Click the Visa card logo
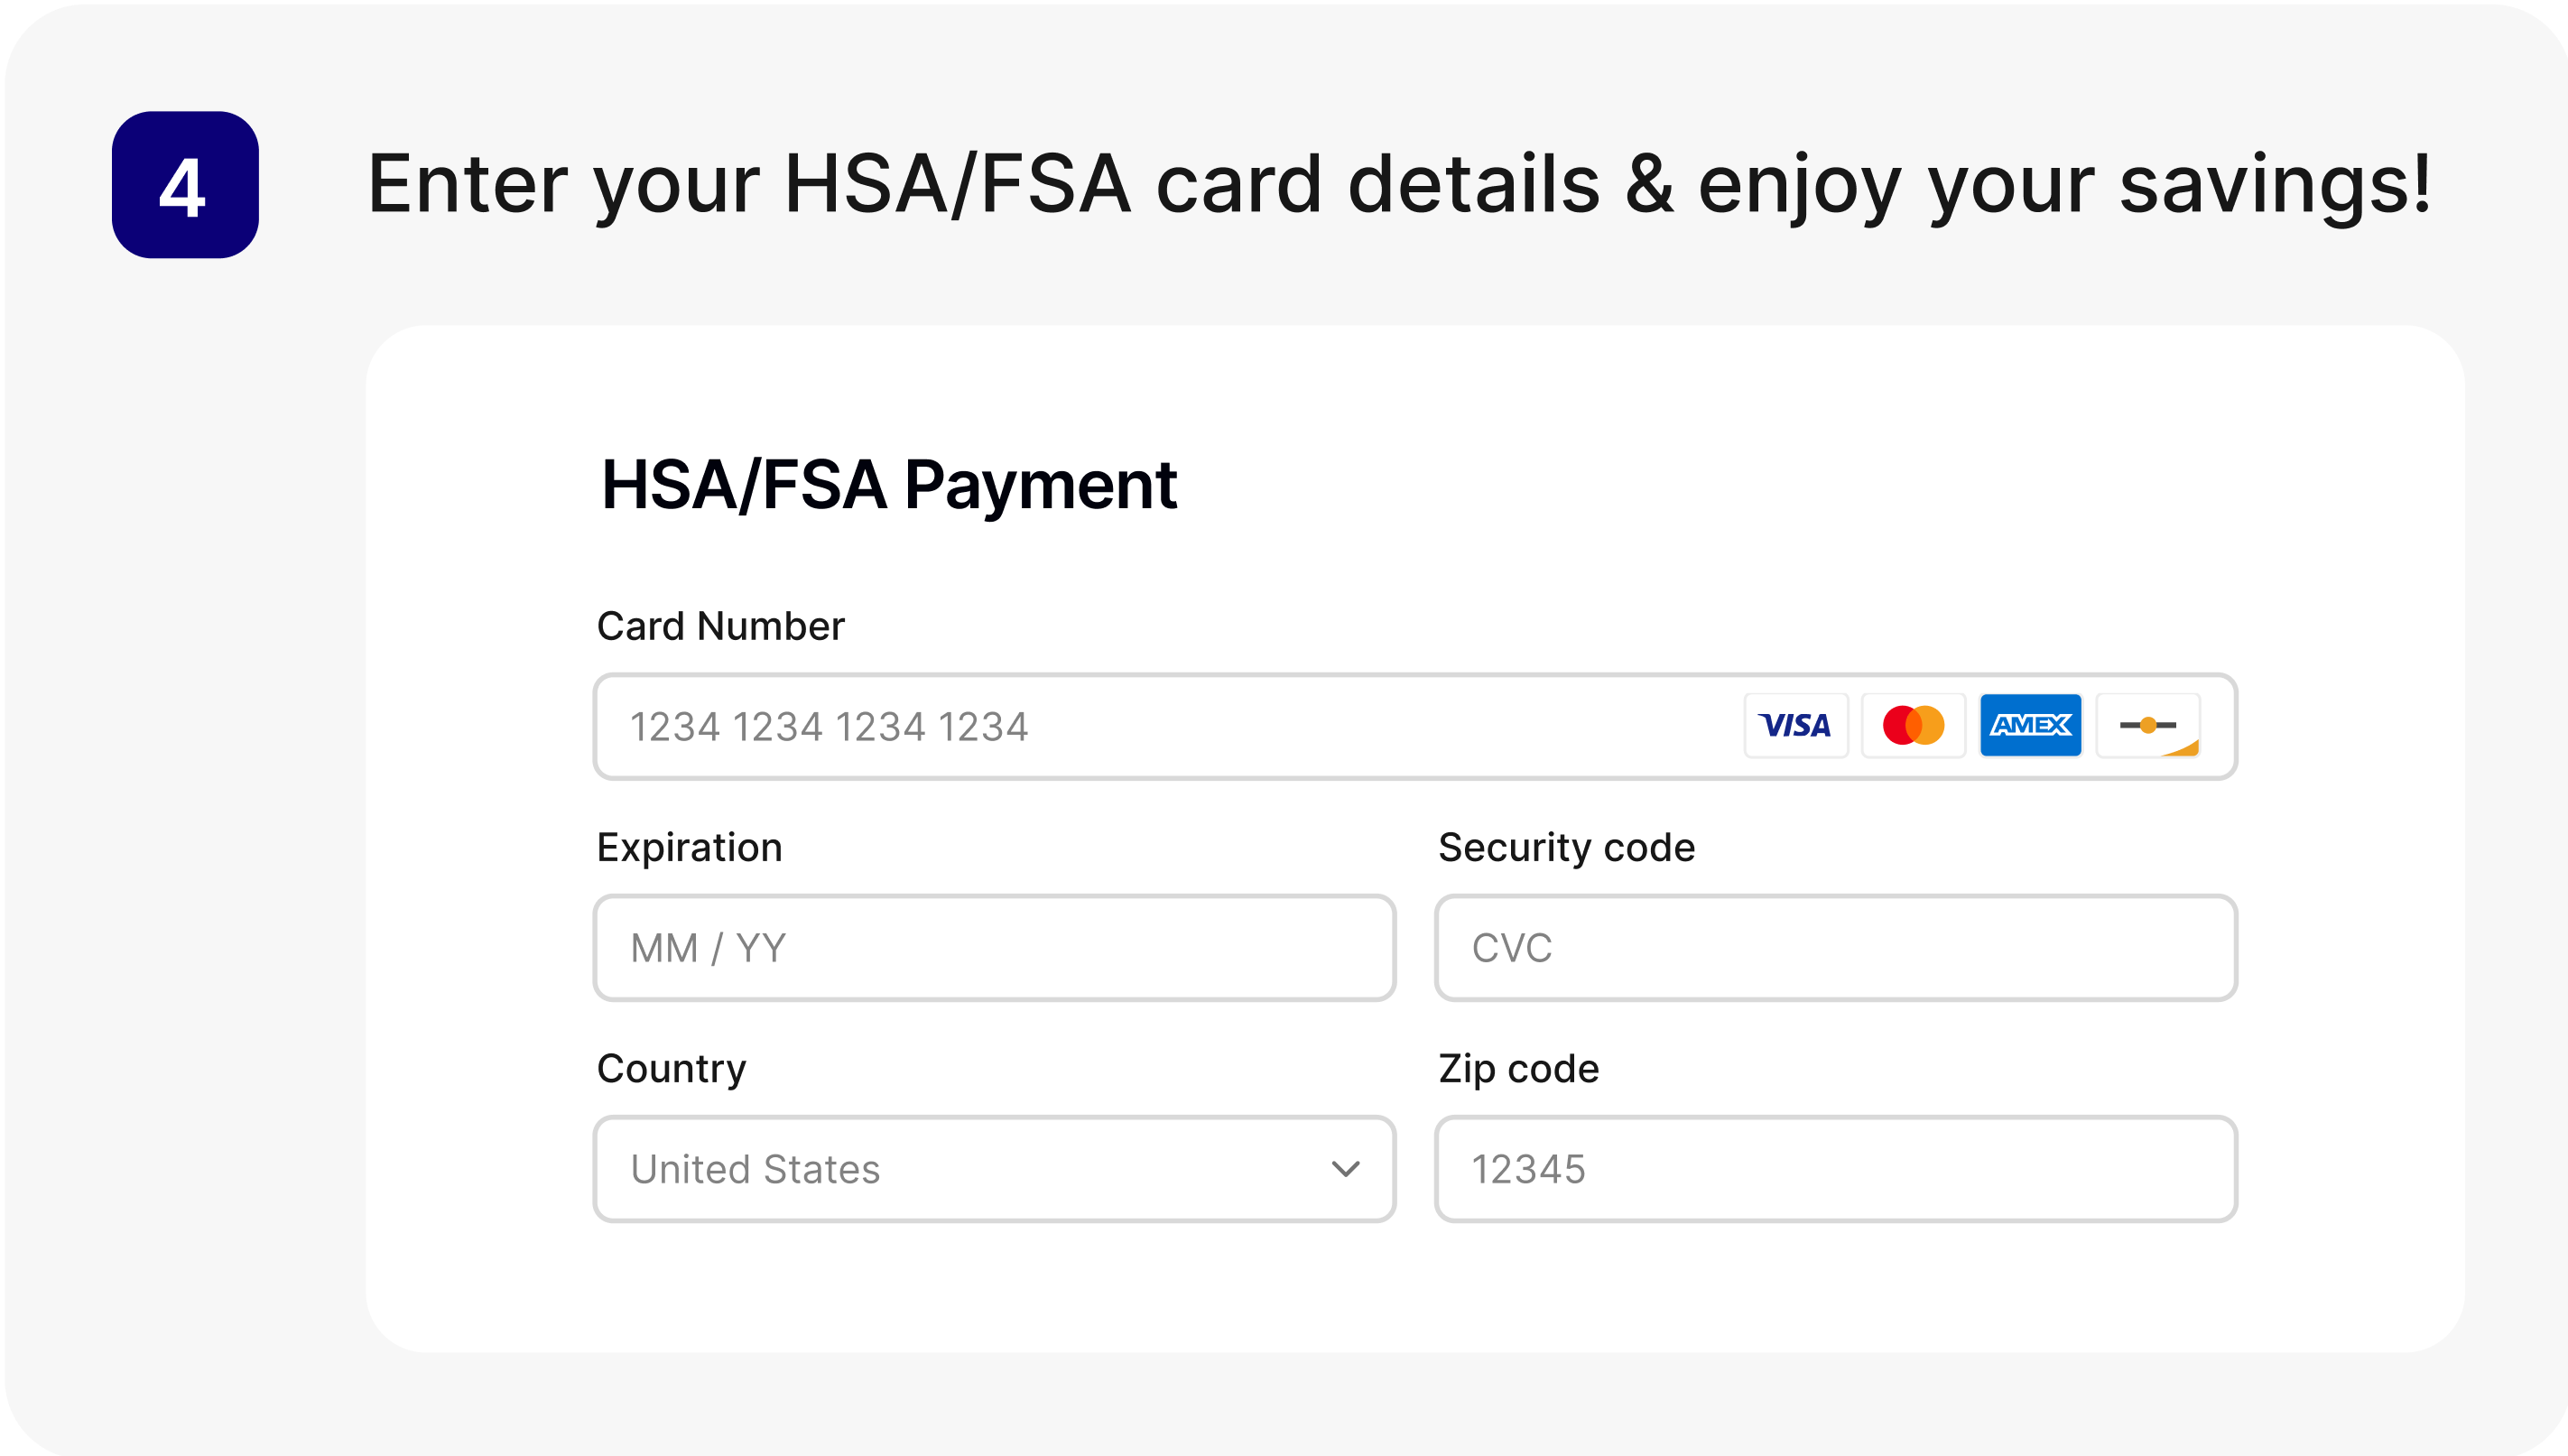Viewport: 2568px width, 1456px height. tap(1796, 725)
